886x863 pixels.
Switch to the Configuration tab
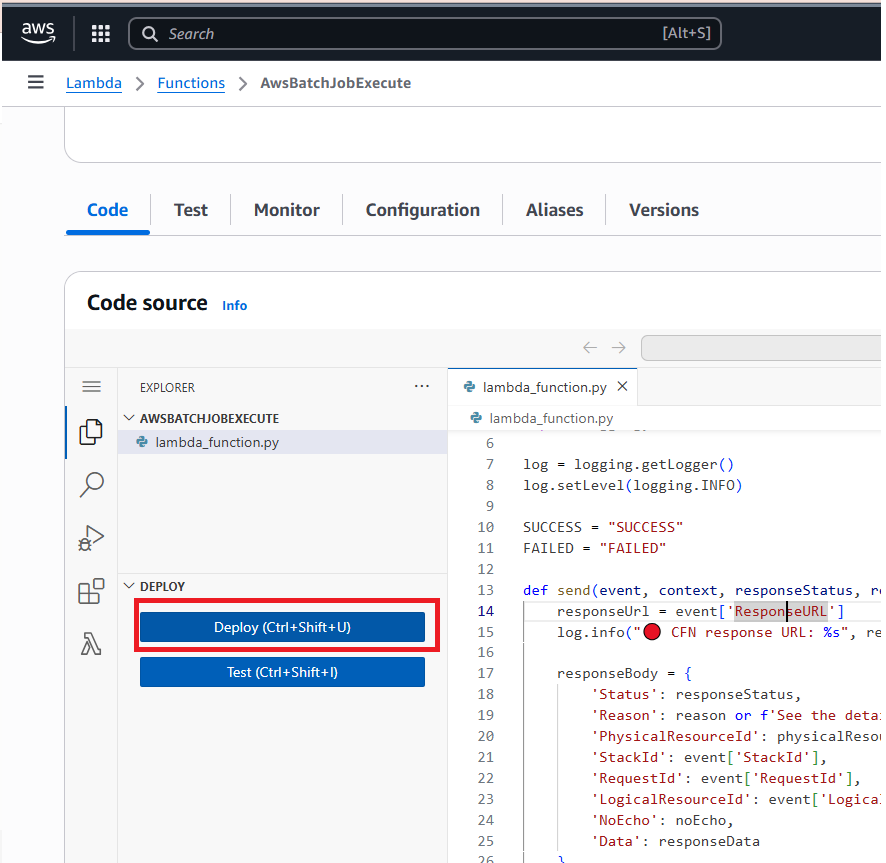point(422,210)
